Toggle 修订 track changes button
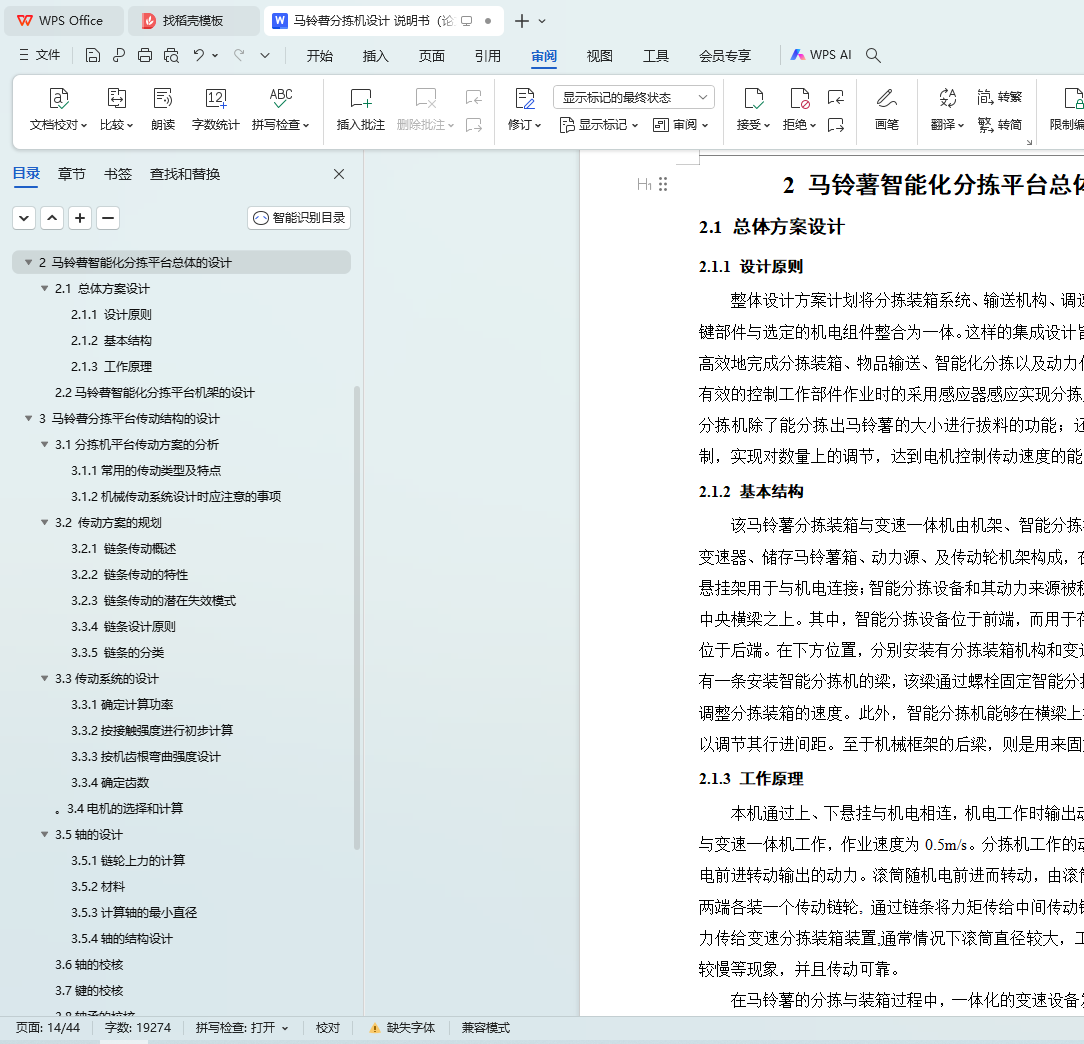The width and height of the screenshot is (1084, 1044). tap(524, 99)
